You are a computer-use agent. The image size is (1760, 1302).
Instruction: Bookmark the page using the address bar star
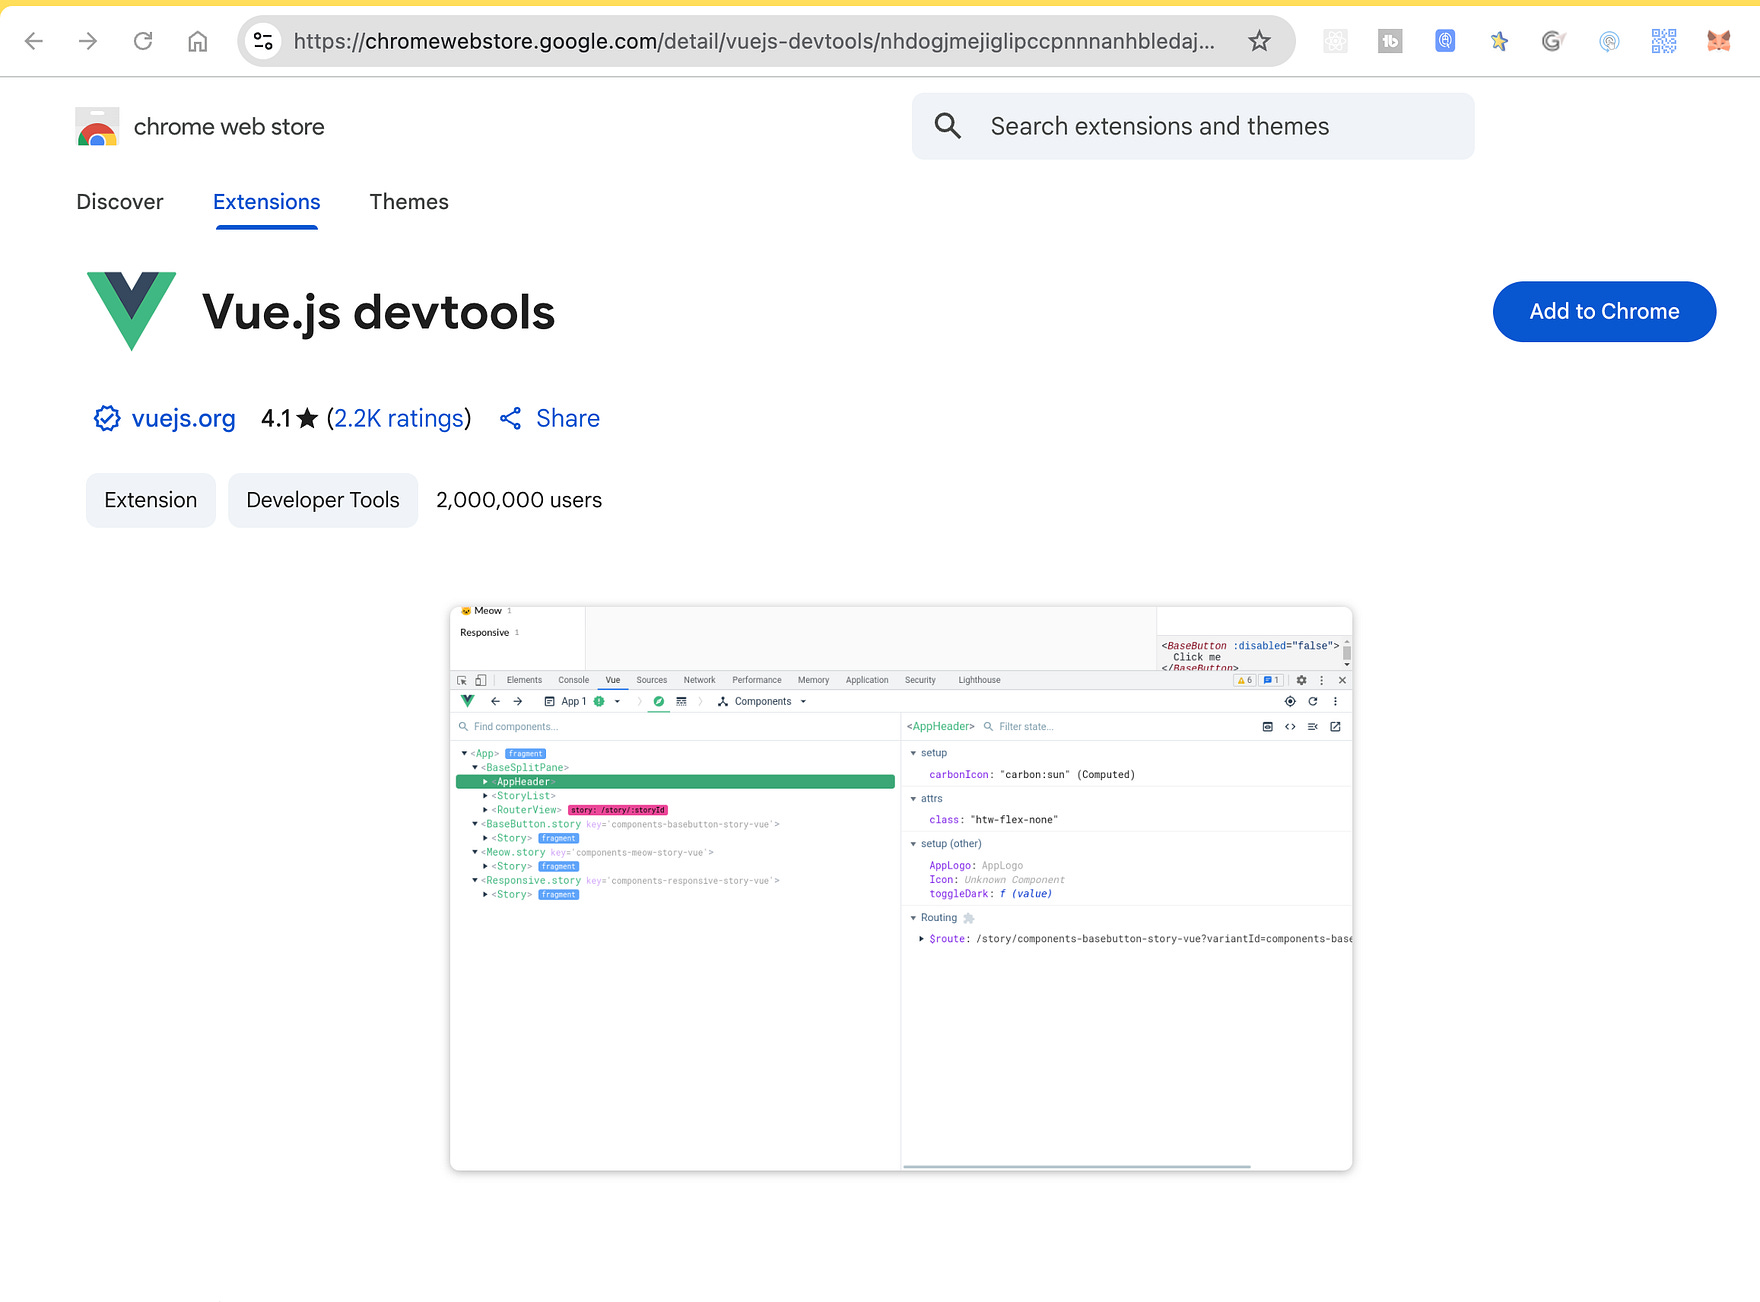[1259, 41]
